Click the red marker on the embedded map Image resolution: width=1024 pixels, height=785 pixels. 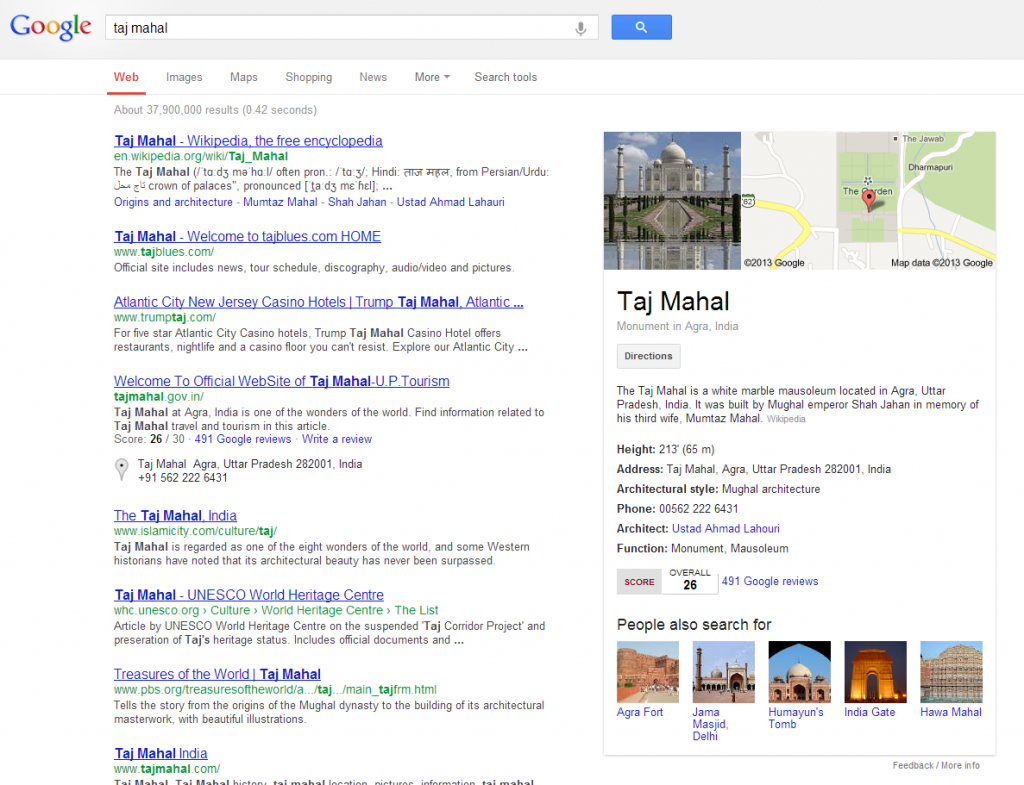[x=869, y=199]
